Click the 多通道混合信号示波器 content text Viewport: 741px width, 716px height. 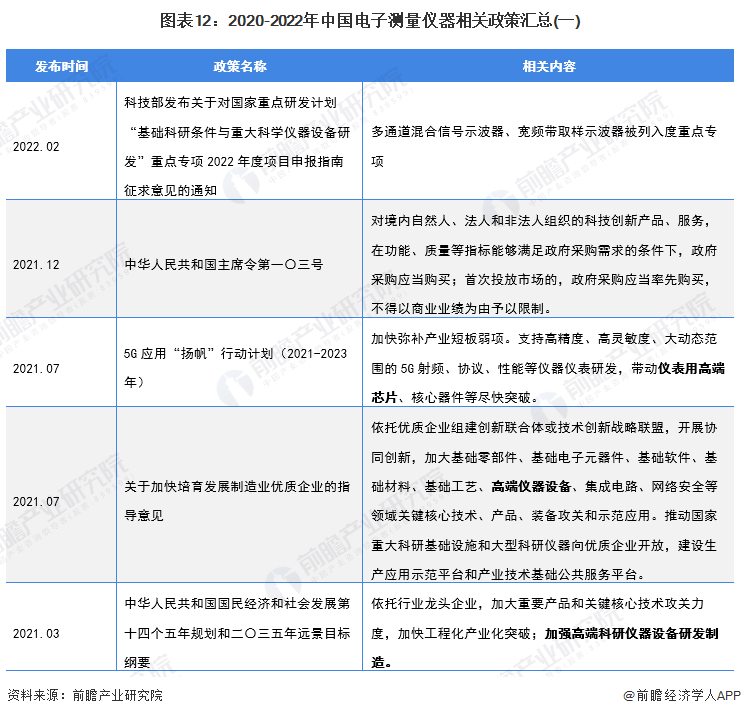pyautogui.click(x=442, y=131)
